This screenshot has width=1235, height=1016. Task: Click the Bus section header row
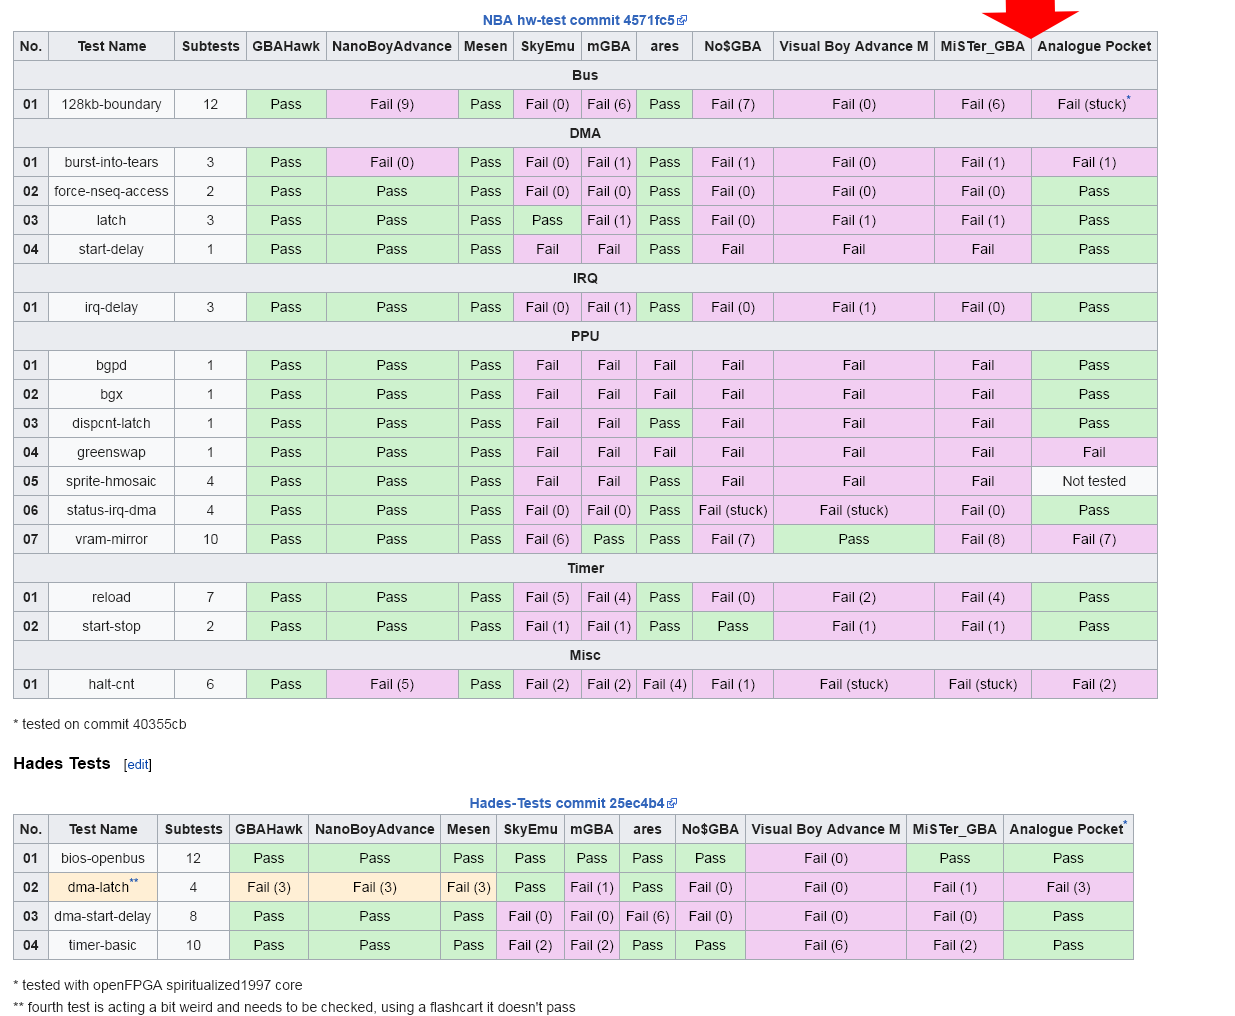pos(585,75)
